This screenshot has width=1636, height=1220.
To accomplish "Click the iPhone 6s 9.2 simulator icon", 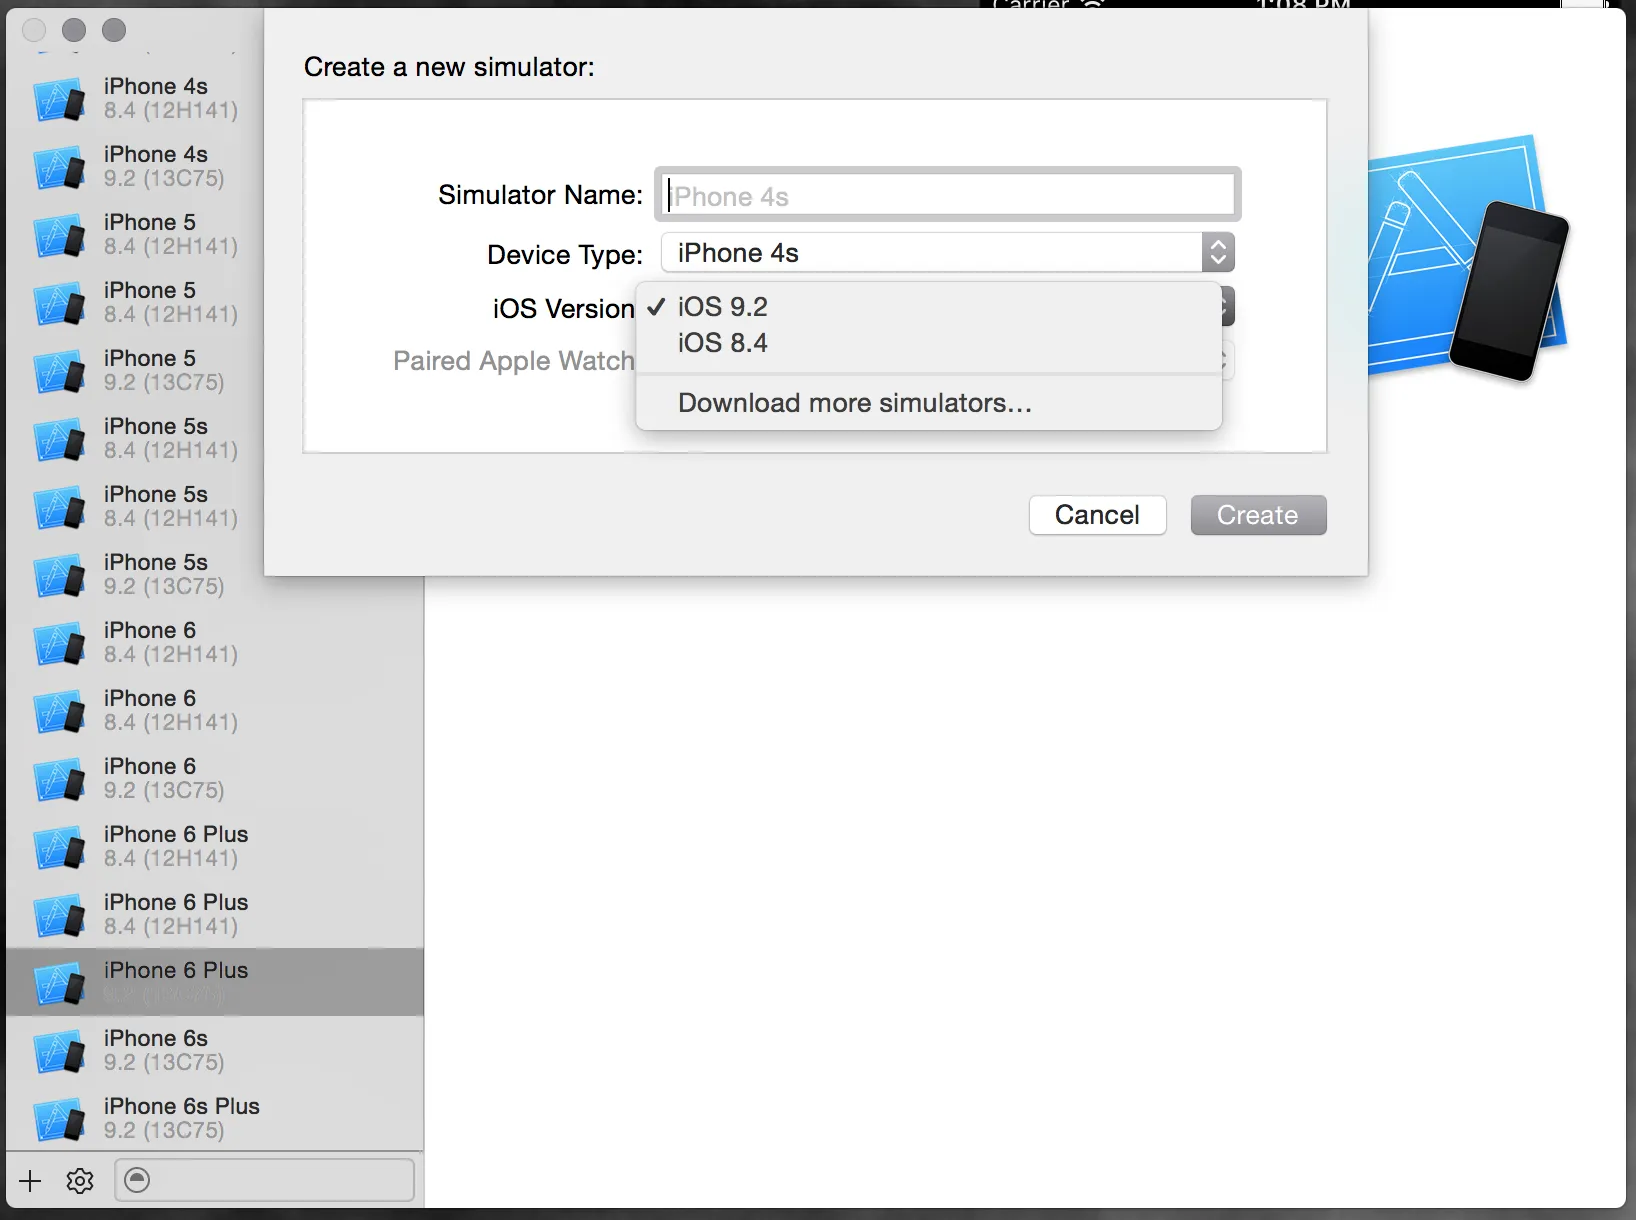I will tap(59, 1051).
